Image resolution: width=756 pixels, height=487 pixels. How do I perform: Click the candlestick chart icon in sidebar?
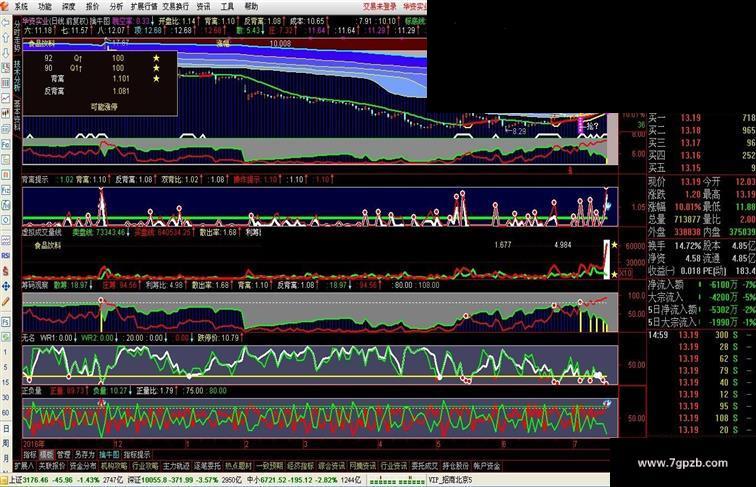click(5, 114)
